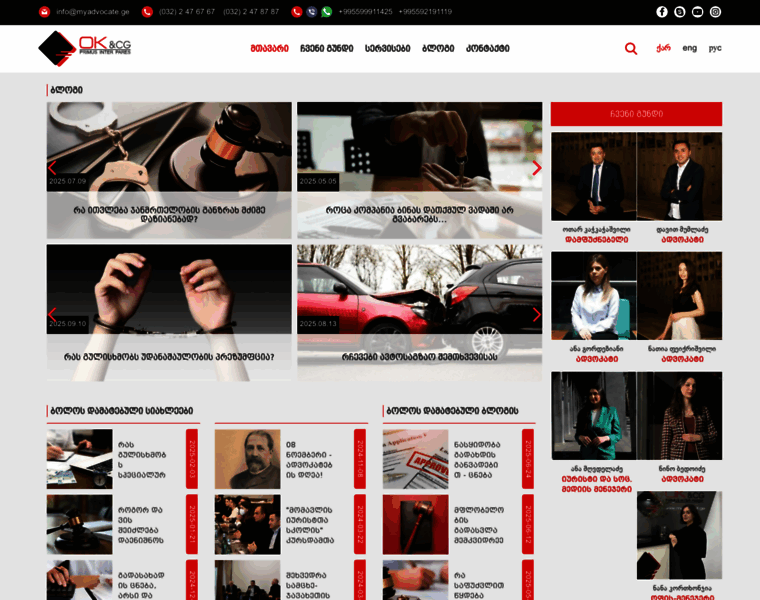
Task: Click ადვოკატი label under დავით მუმლაძე
Action: [x=682, y=240]
